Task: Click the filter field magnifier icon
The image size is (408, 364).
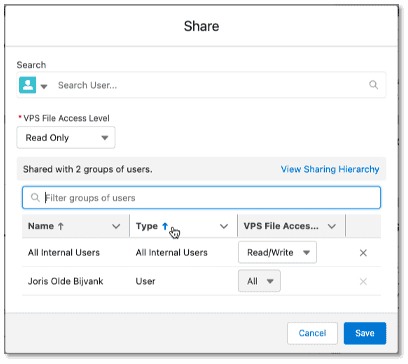Action: (35, 198)
